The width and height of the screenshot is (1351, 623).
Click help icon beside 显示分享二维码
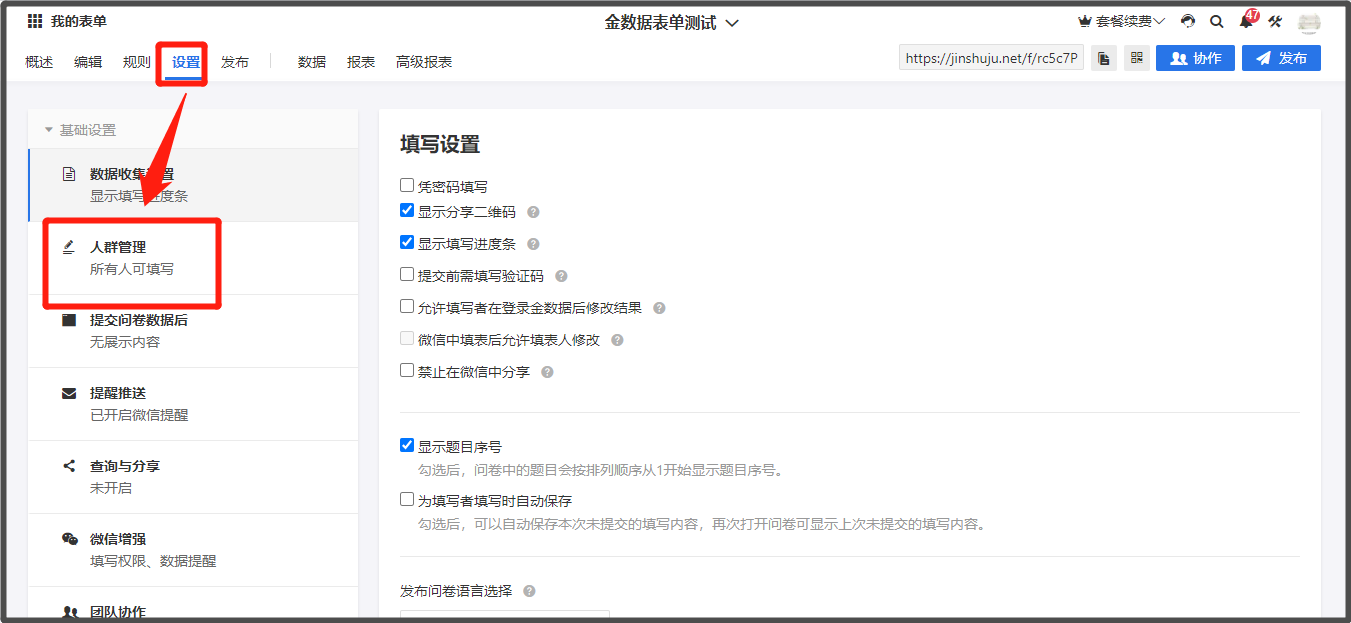click(x=533, y=212)
